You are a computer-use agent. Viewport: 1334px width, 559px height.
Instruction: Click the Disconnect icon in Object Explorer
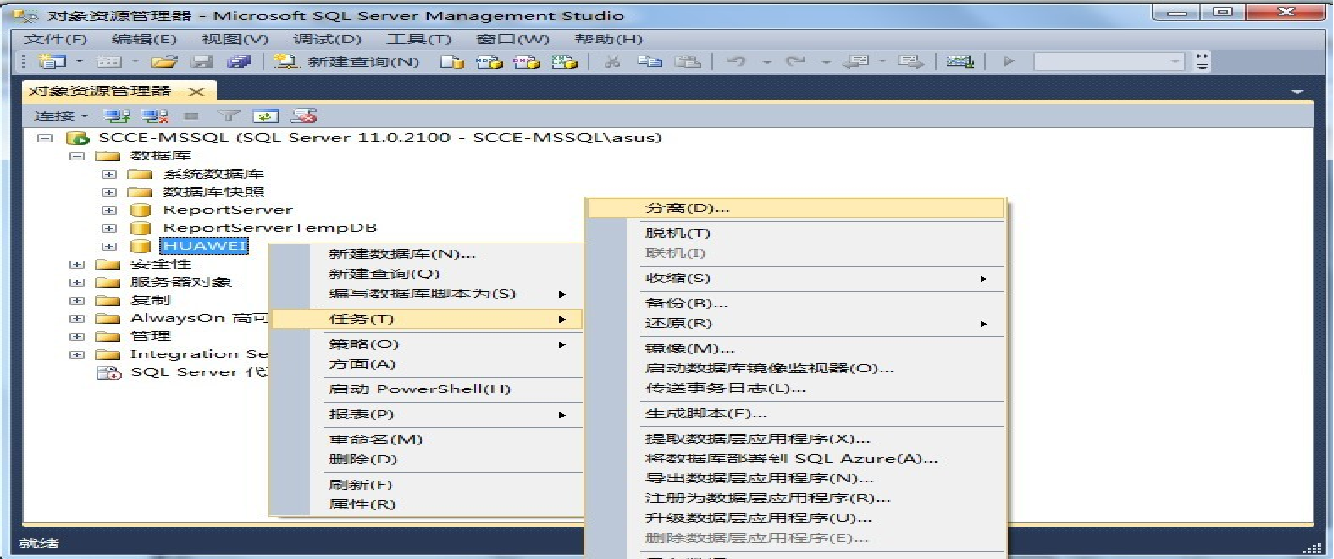(154, 116)
